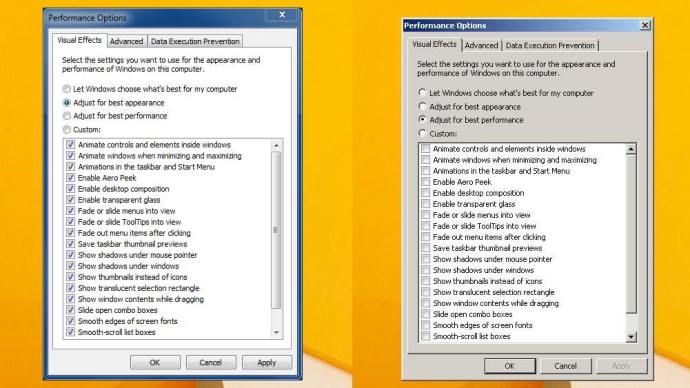Select Let Windows choose option in right dialog
Image resolution: width=690 pixels, height=388 pixels.
click(422, 93)
